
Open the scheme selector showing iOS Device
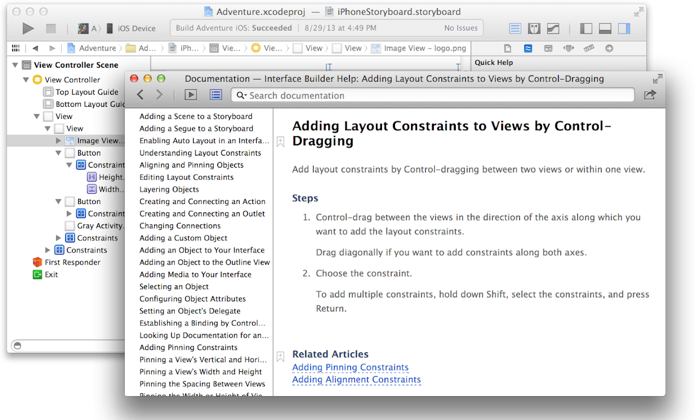131,28
